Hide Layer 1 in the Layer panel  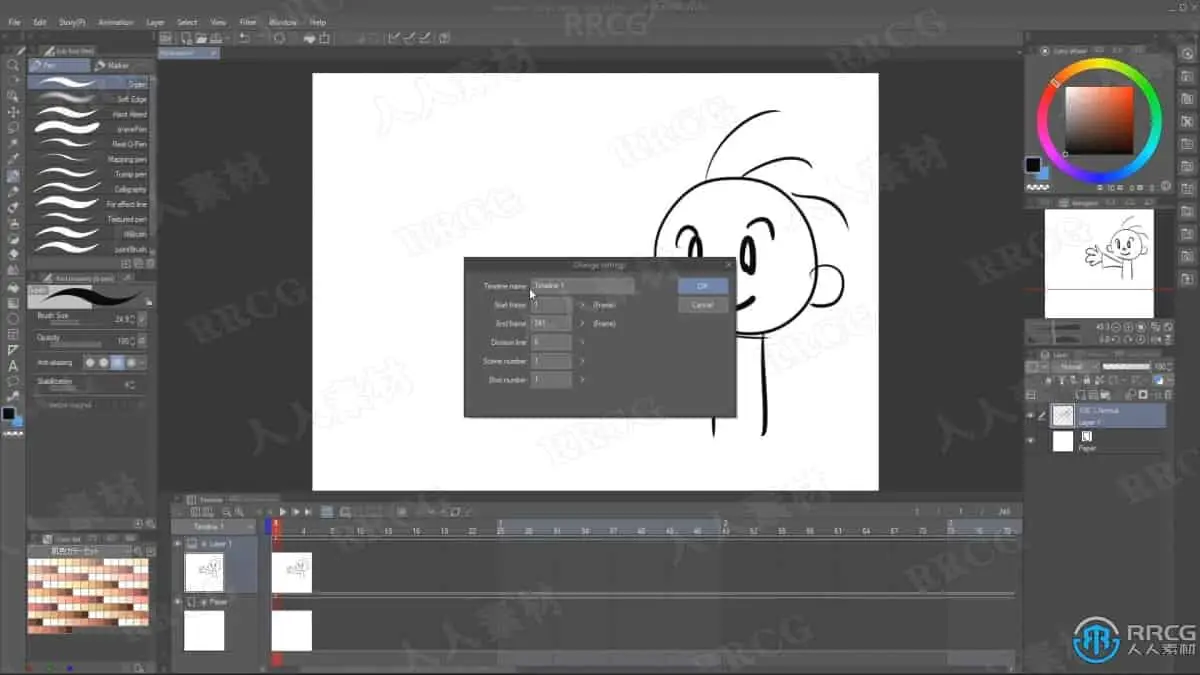[1031, 415]
